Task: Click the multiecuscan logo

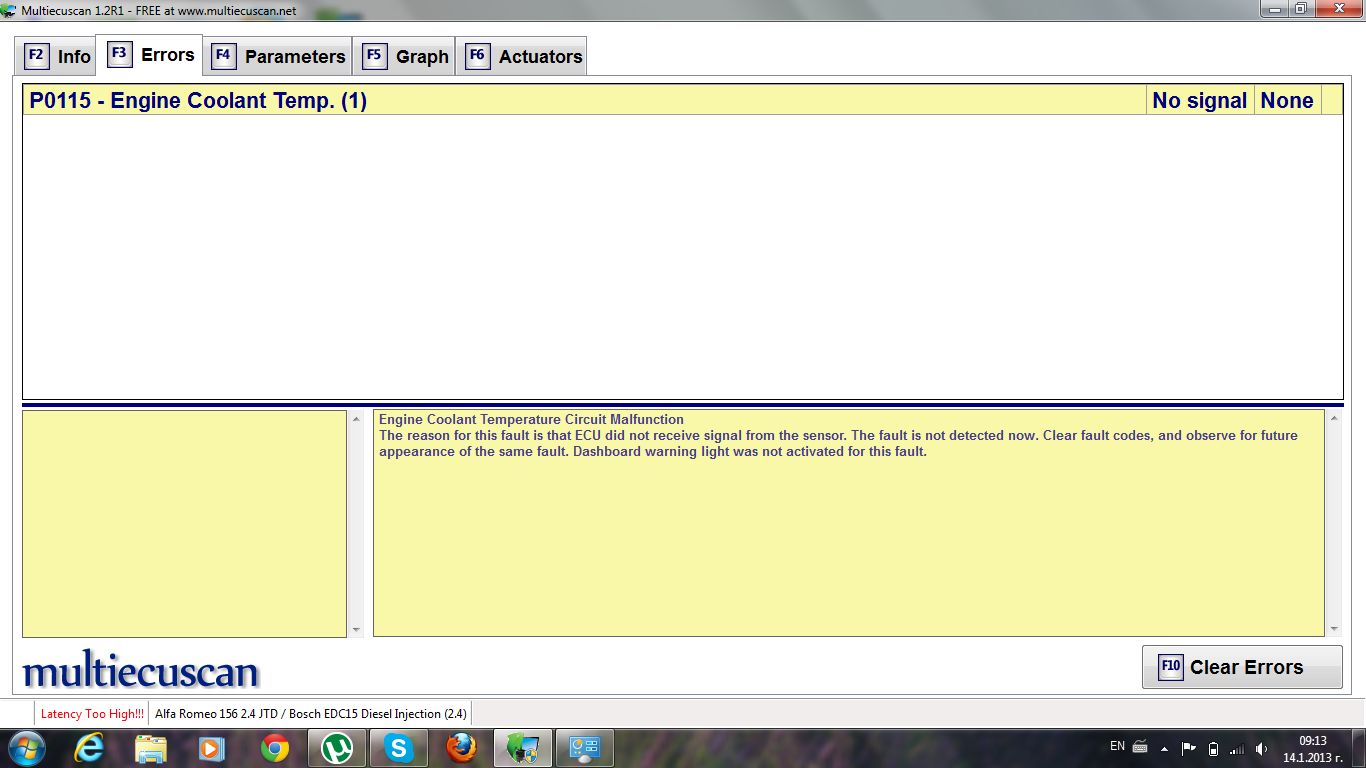Action: click(140, 671)
